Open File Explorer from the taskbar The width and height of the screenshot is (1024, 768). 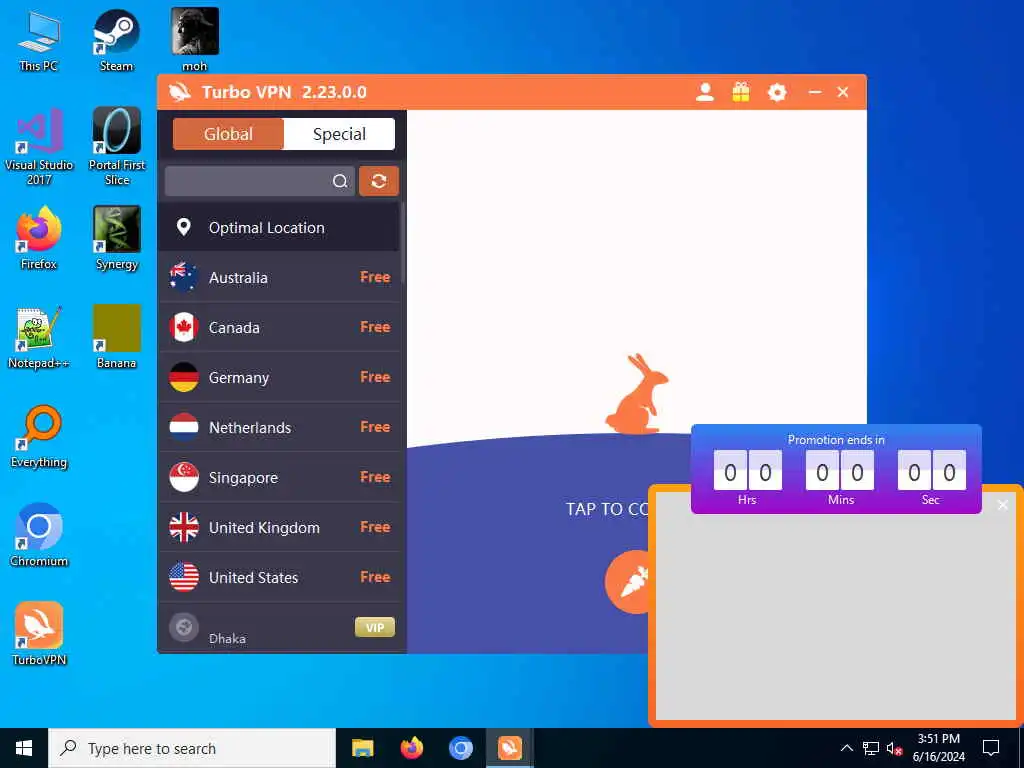[362, 748]
